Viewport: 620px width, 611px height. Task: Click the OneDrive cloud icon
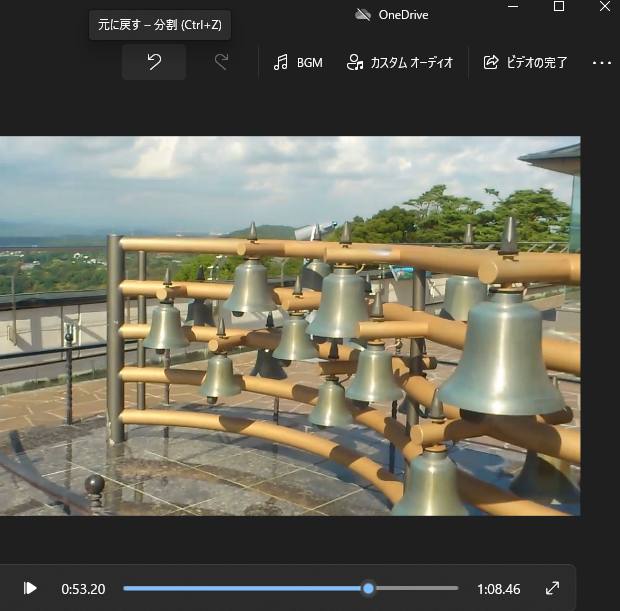364,14
